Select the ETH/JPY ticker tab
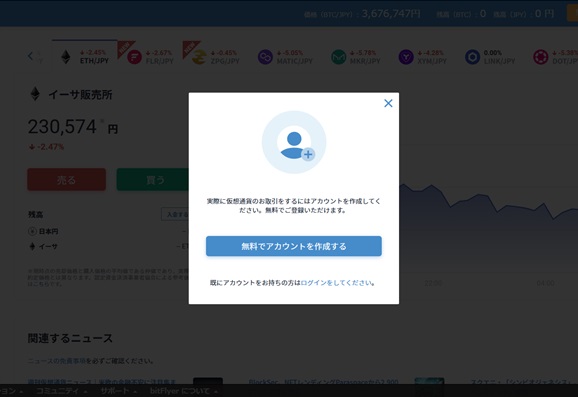Screen dimensions: 578x397 pos(85,56)
